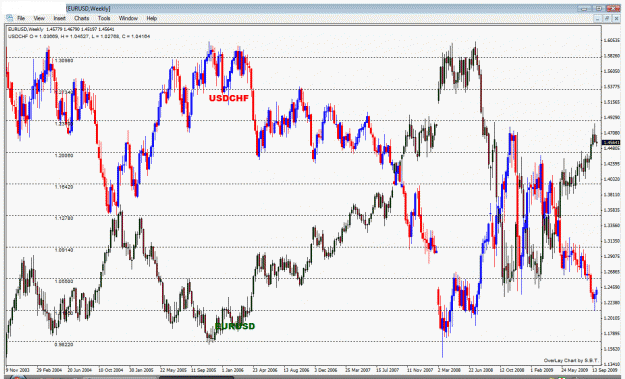Screen dimensions: 625x379
Task: Open the Help menu
Action: pyautogui.click(x=151, y=18)
